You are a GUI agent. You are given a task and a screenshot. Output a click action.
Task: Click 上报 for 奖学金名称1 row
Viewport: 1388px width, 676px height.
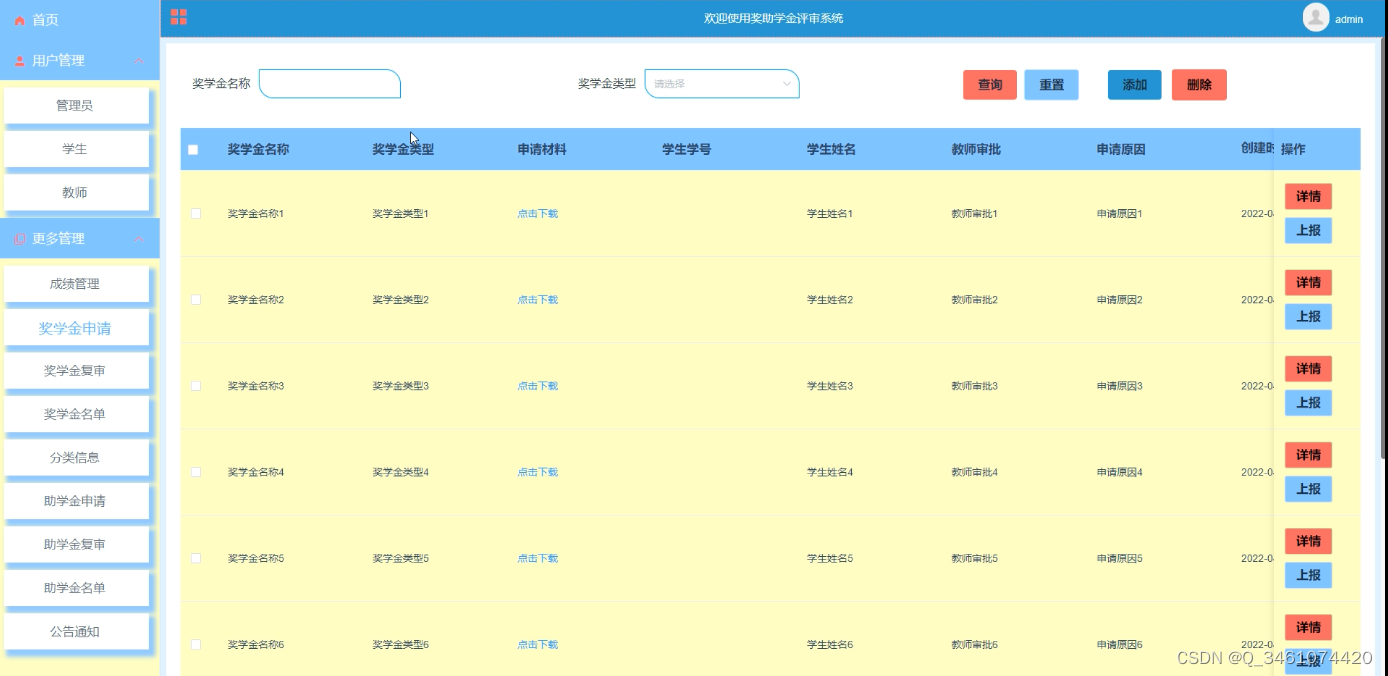[1308, 231]
